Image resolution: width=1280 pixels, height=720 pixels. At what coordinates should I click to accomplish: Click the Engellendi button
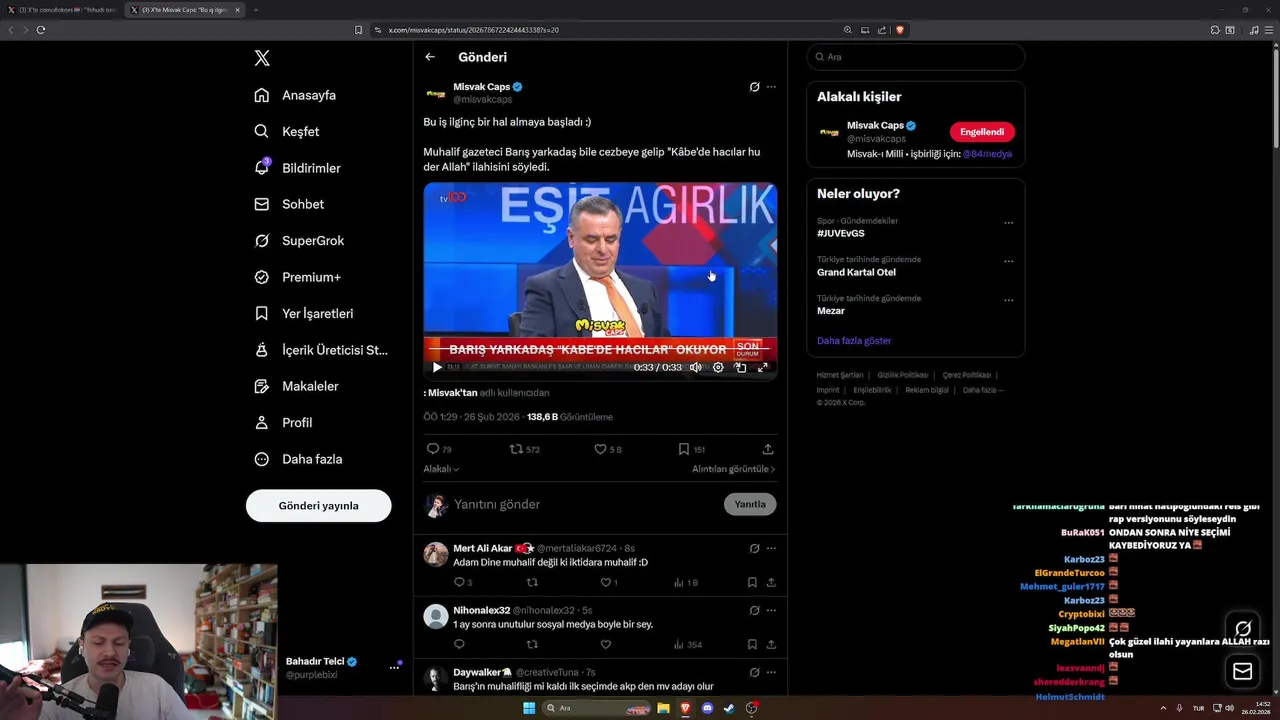[x=982, y=132]
